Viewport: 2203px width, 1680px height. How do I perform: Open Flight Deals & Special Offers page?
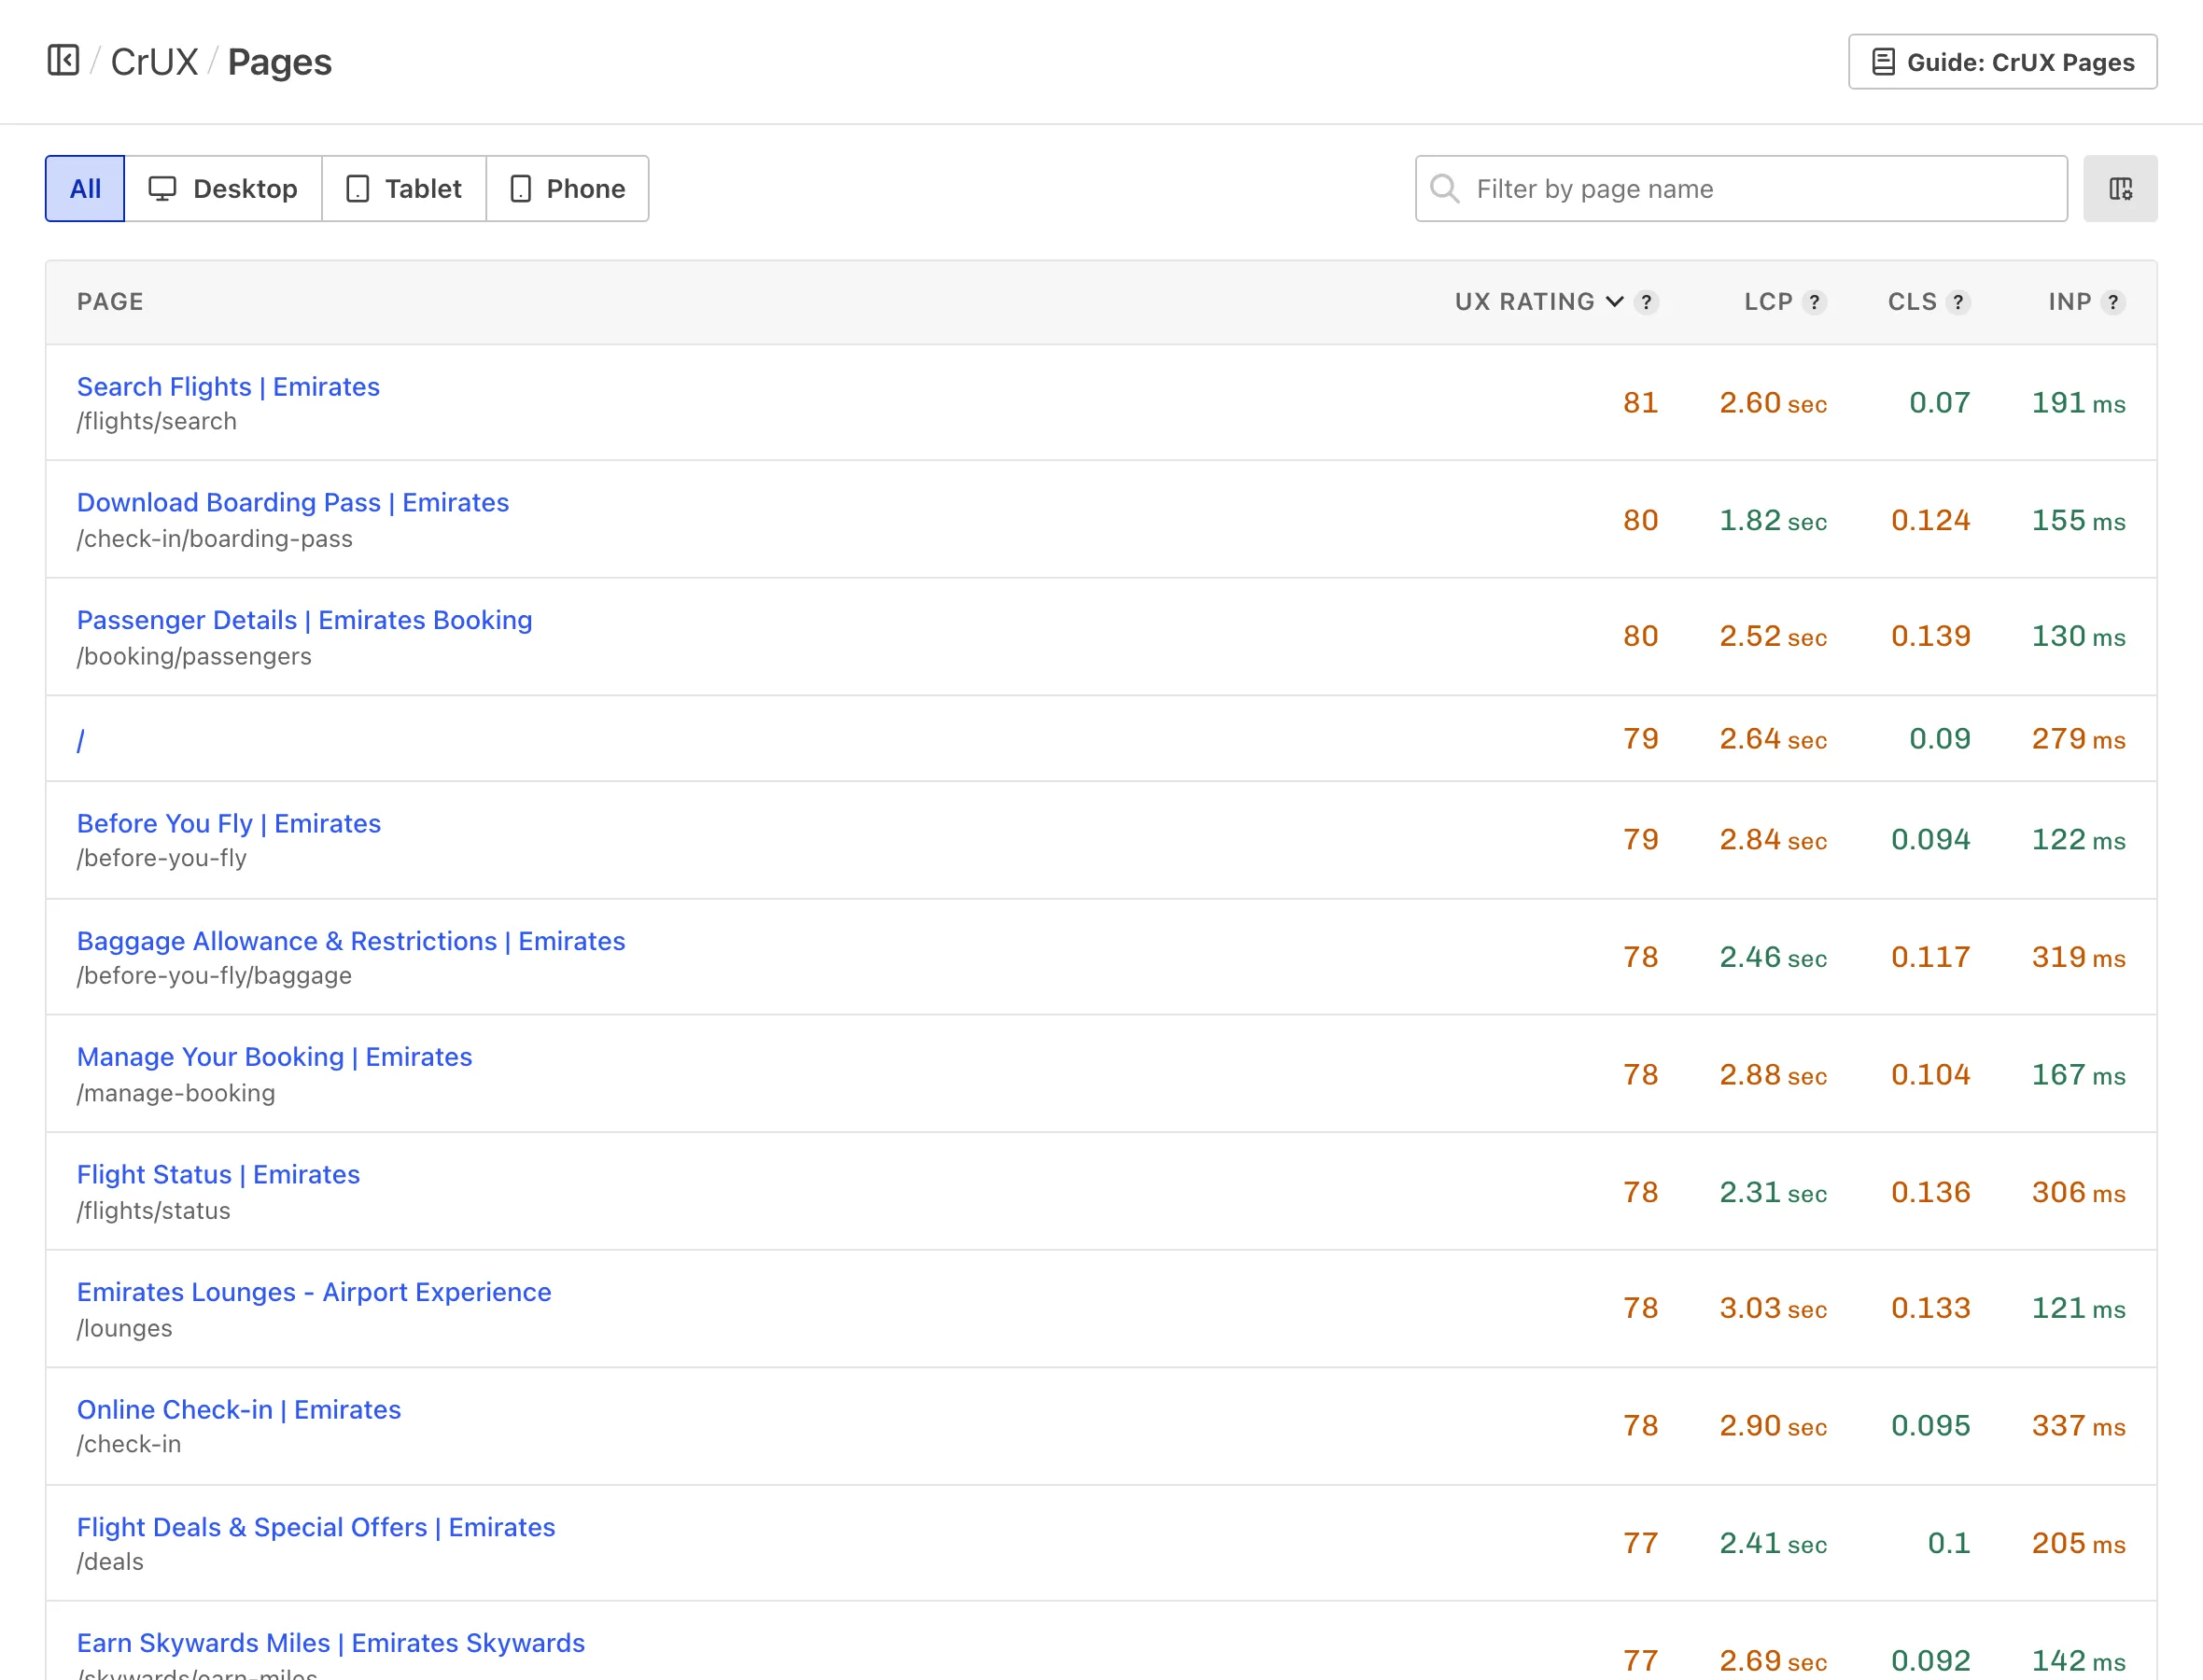tap(316, 1526)
